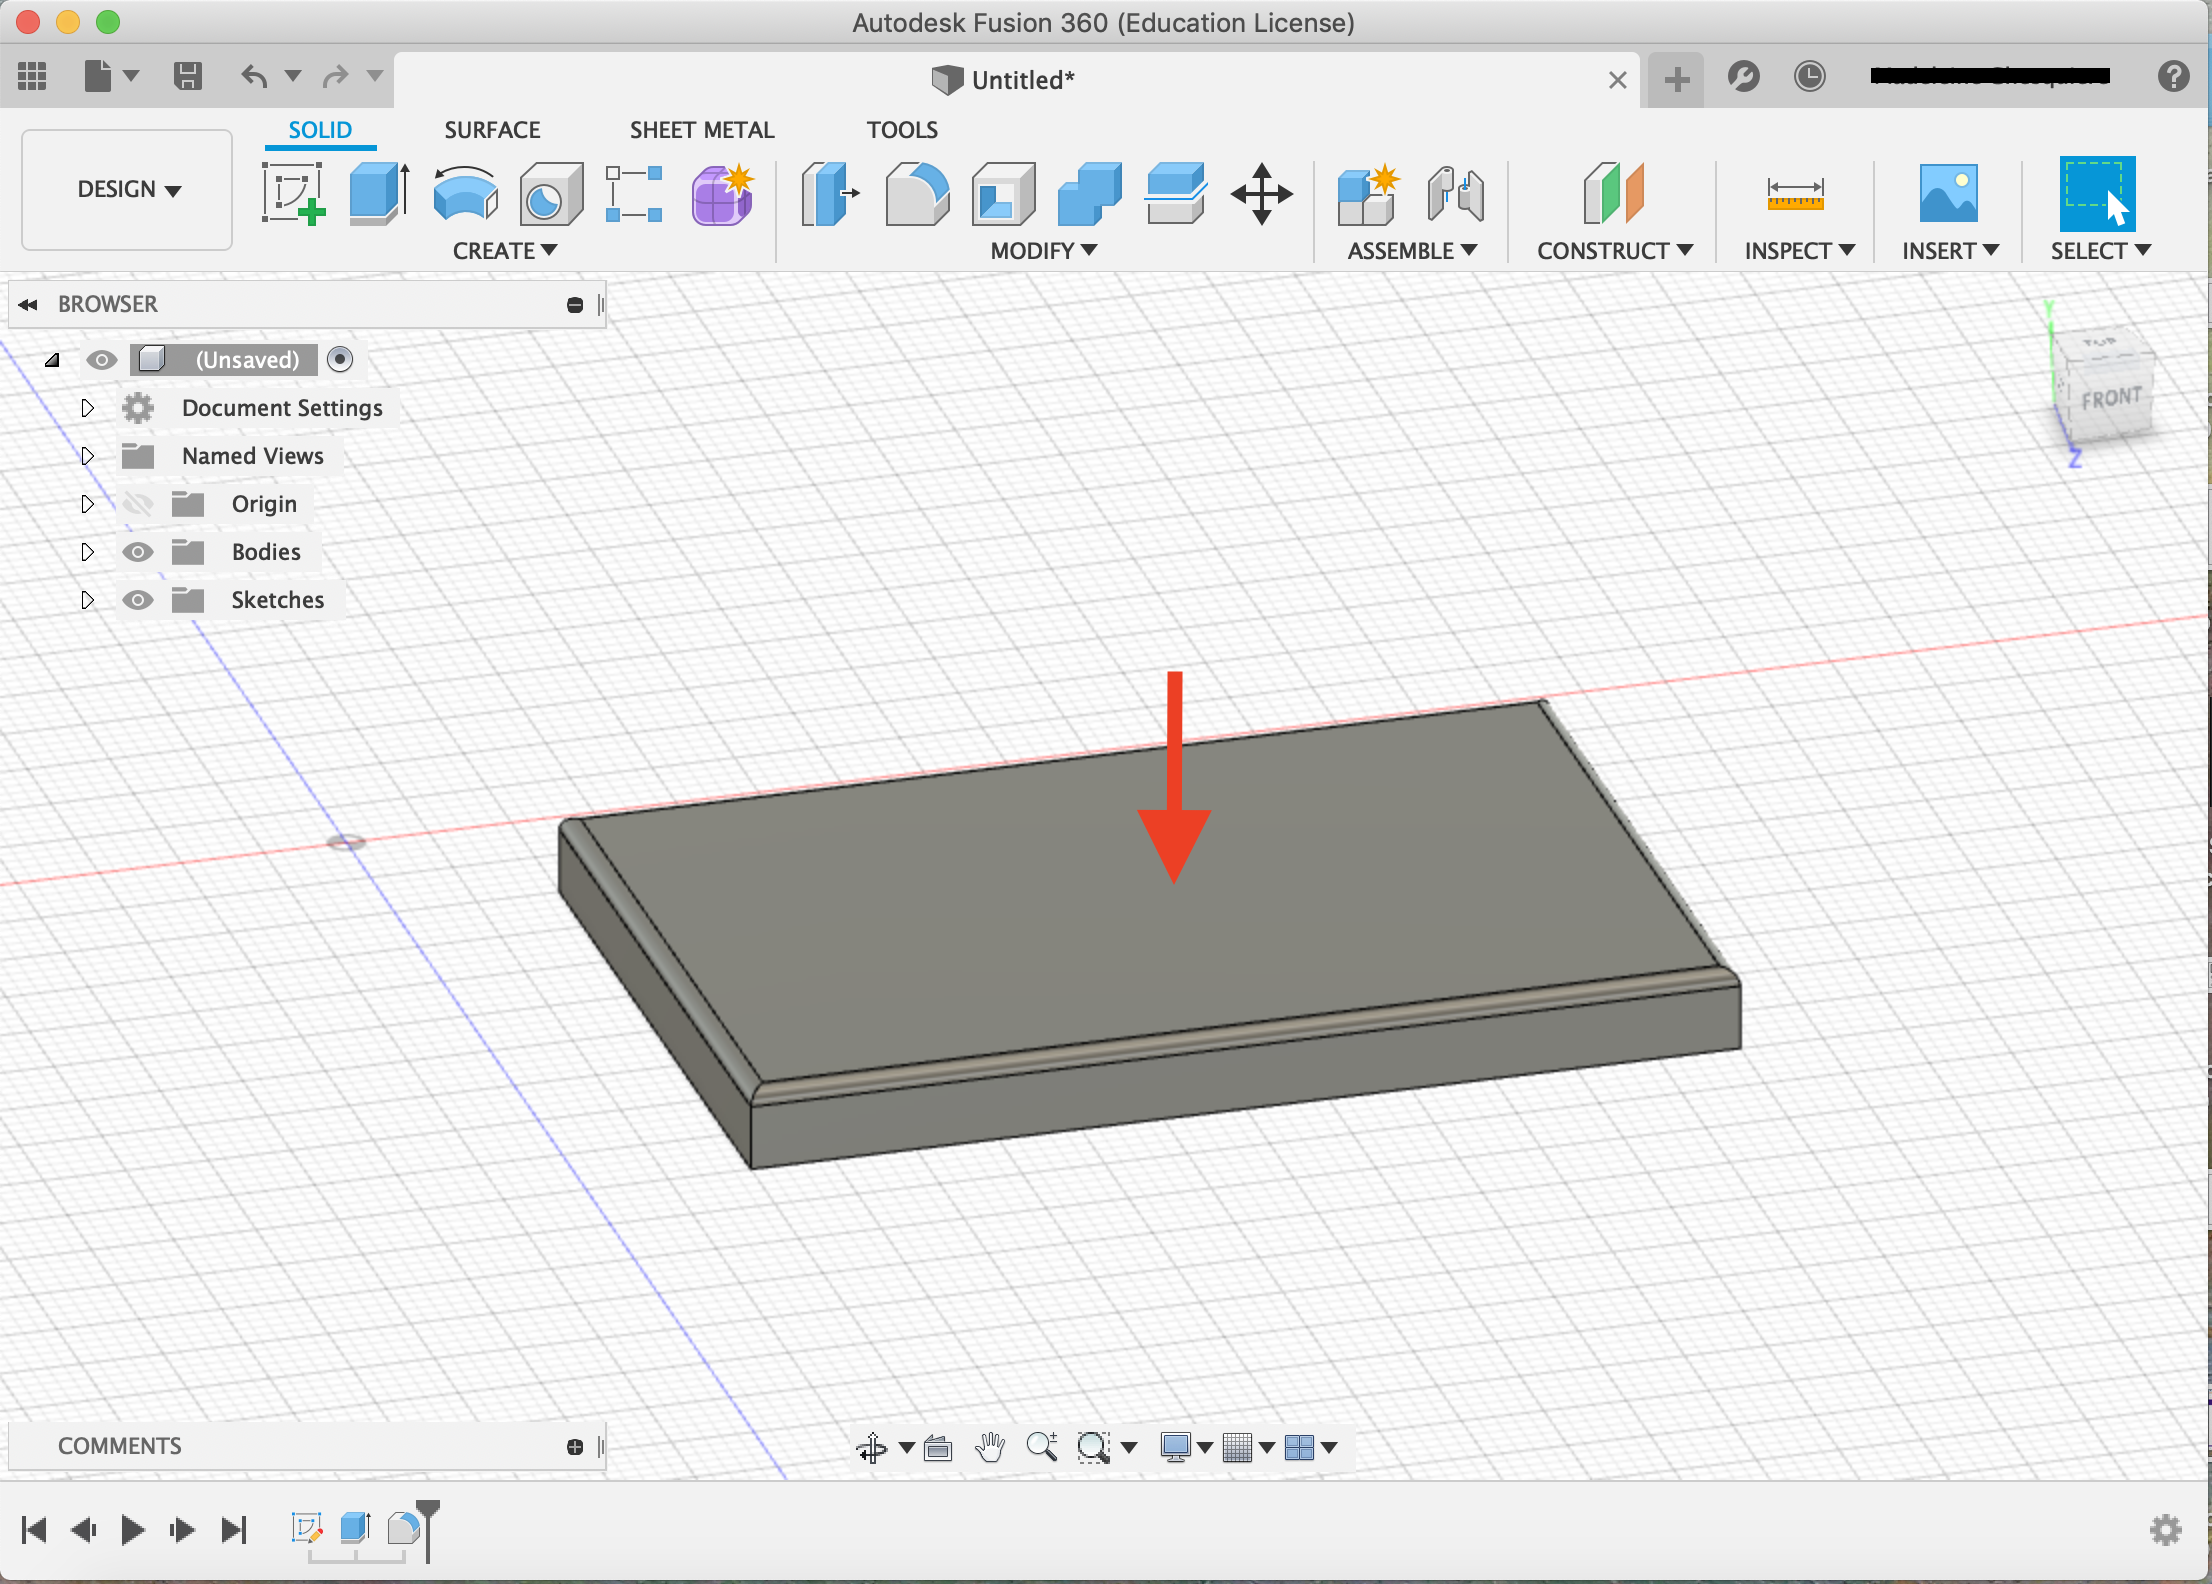Select the Assemble dropdown
Image resolution: width=2212 pixels, height=1584 pixels.
[1410, 250]
